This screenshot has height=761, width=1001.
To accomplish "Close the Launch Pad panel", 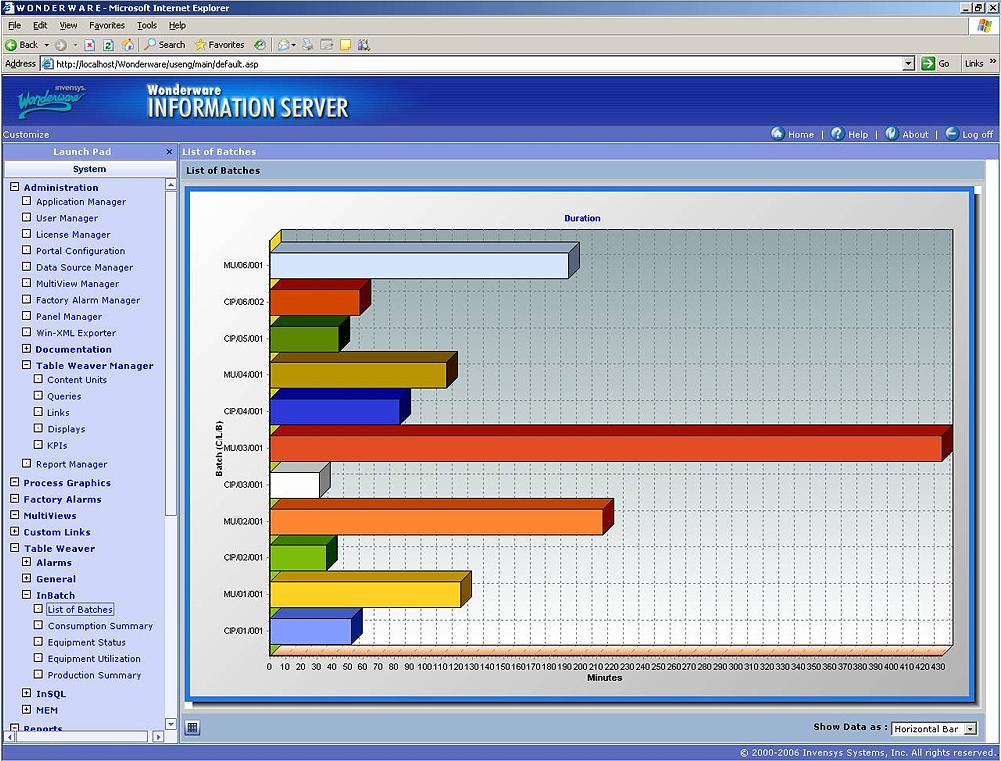I will [169, 152].
